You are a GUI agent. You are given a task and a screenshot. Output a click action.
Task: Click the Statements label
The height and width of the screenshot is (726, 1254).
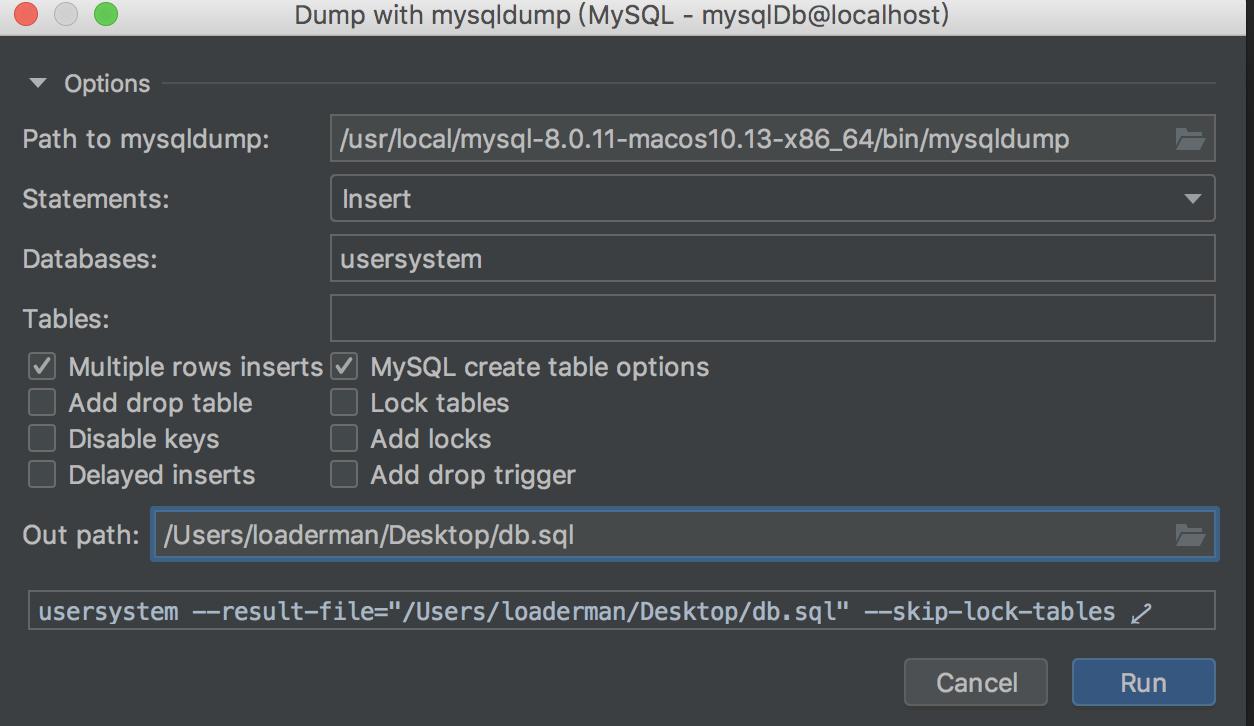point(96,199)
